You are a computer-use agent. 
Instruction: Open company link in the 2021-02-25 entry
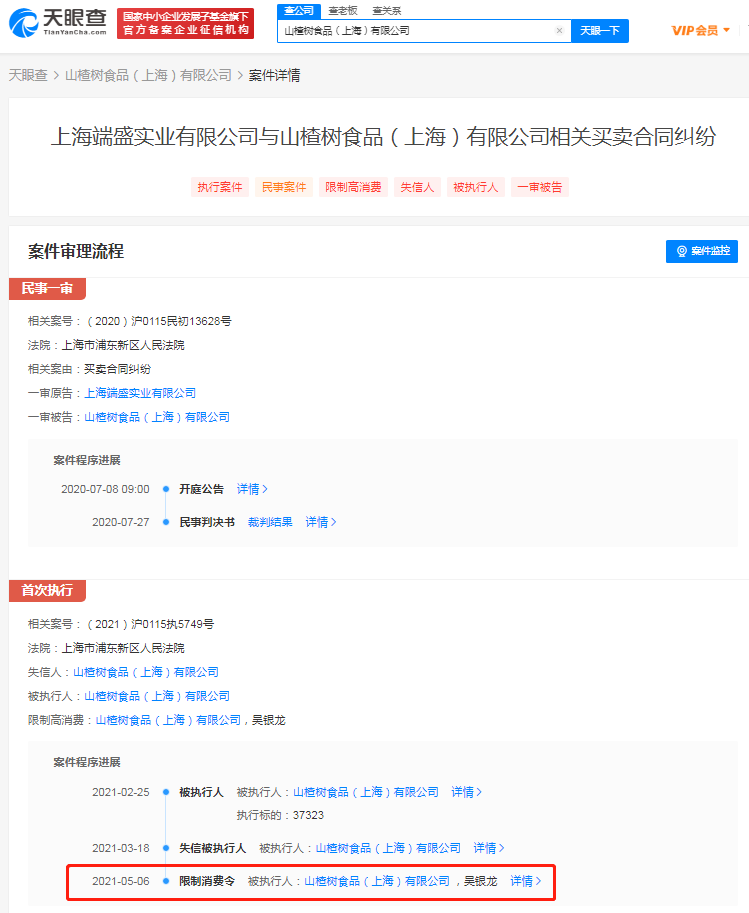point(365,792)
